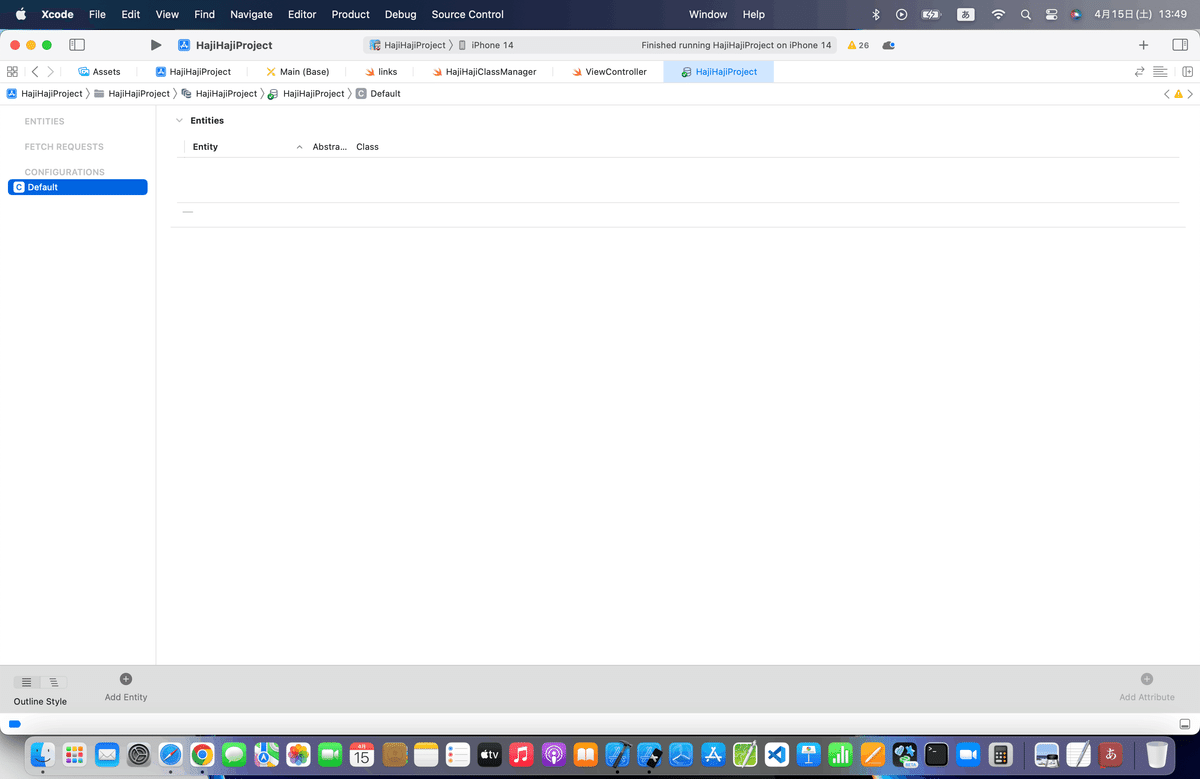
Task: Open the Source Control menu
Action: (468, 14)
